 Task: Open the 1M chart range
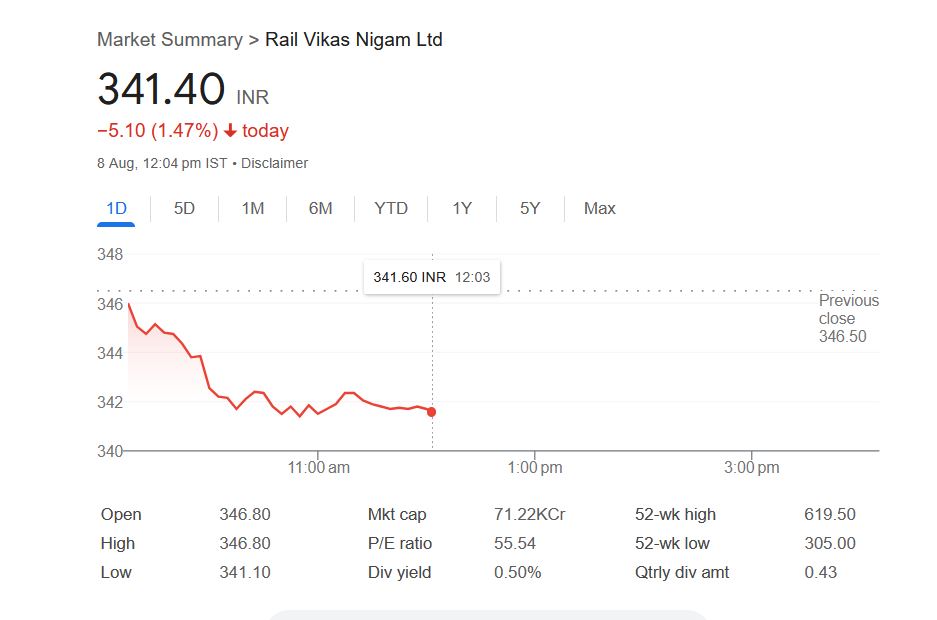pos(253,208)
